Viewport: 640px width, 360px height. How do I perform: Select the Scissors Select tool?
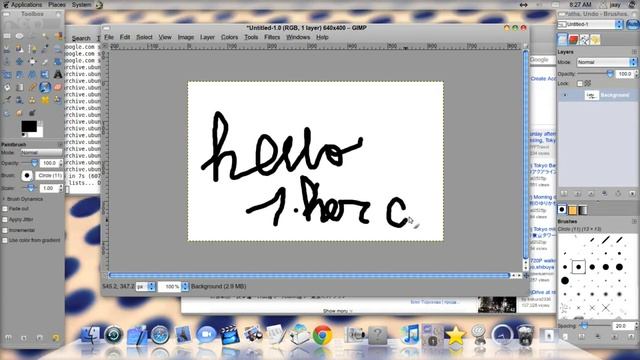(7, 49)
